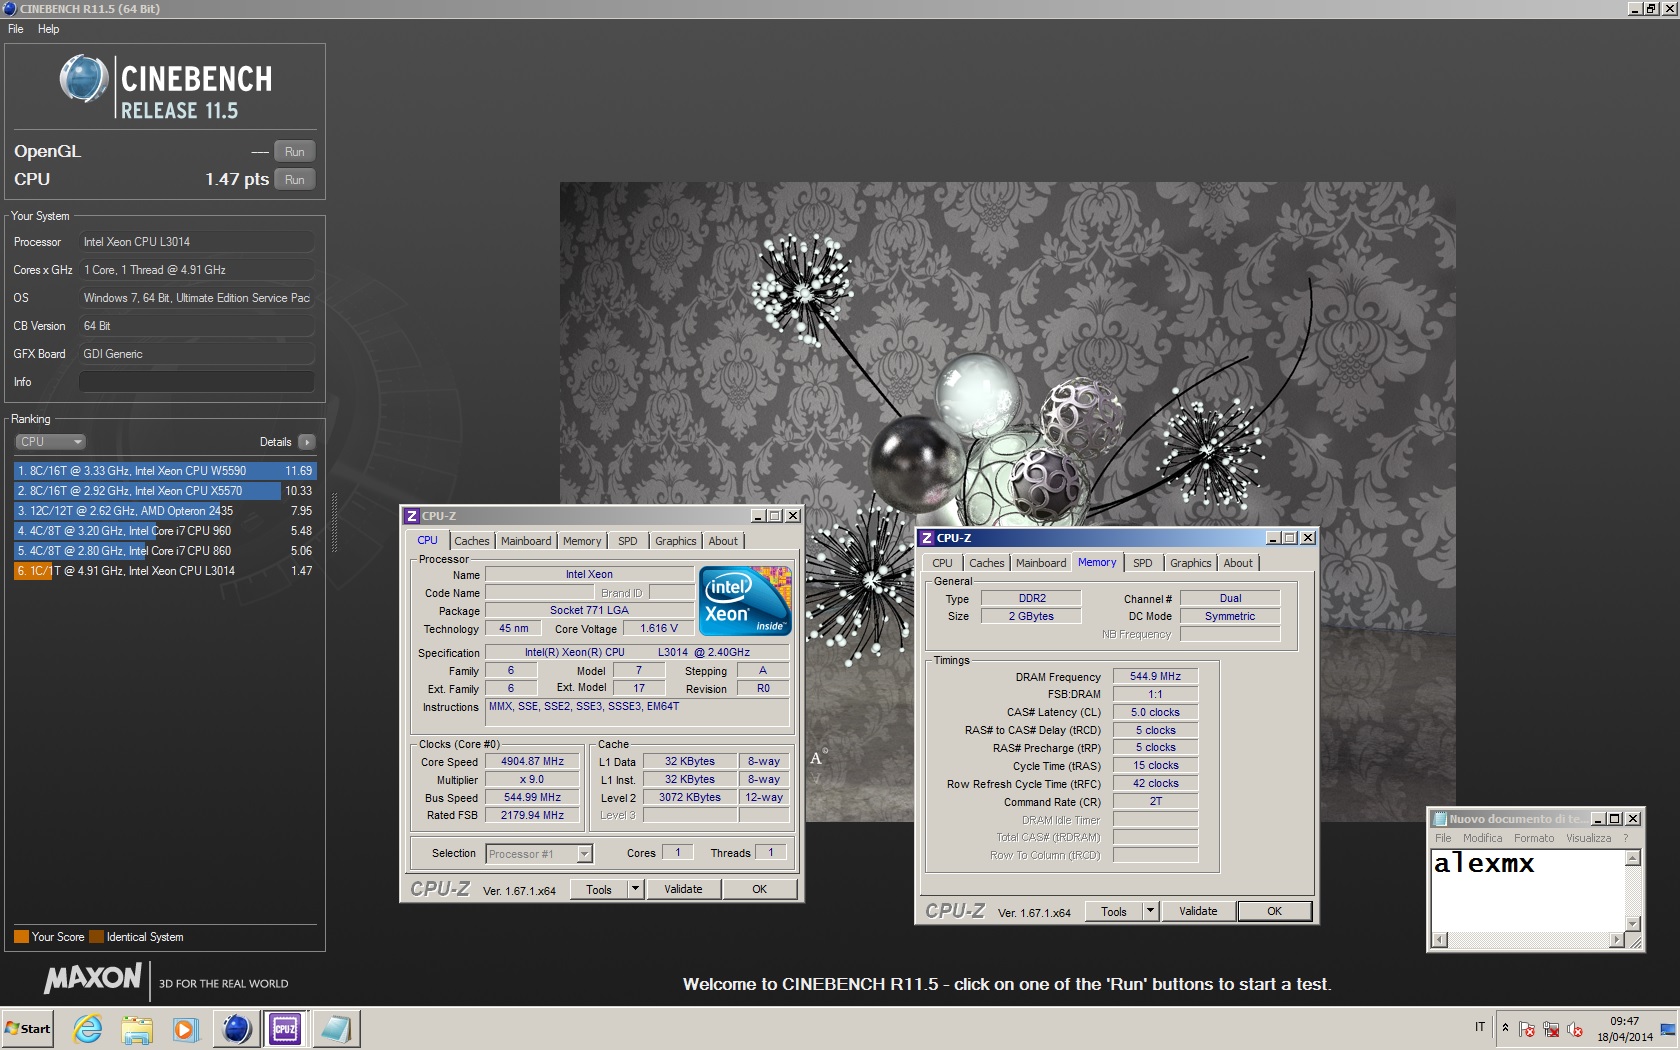Open Notepad Visualizza menu

coord(1588,838)
